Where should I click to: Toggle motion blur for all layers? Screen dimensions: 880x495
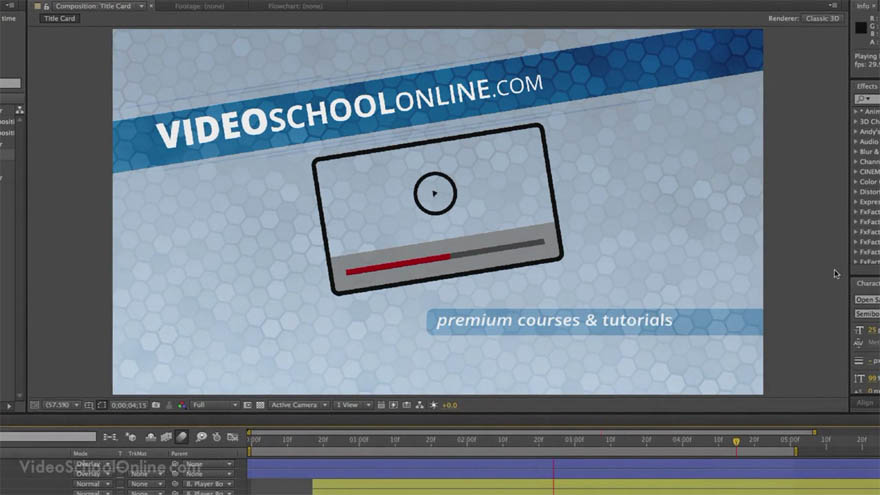181,437
